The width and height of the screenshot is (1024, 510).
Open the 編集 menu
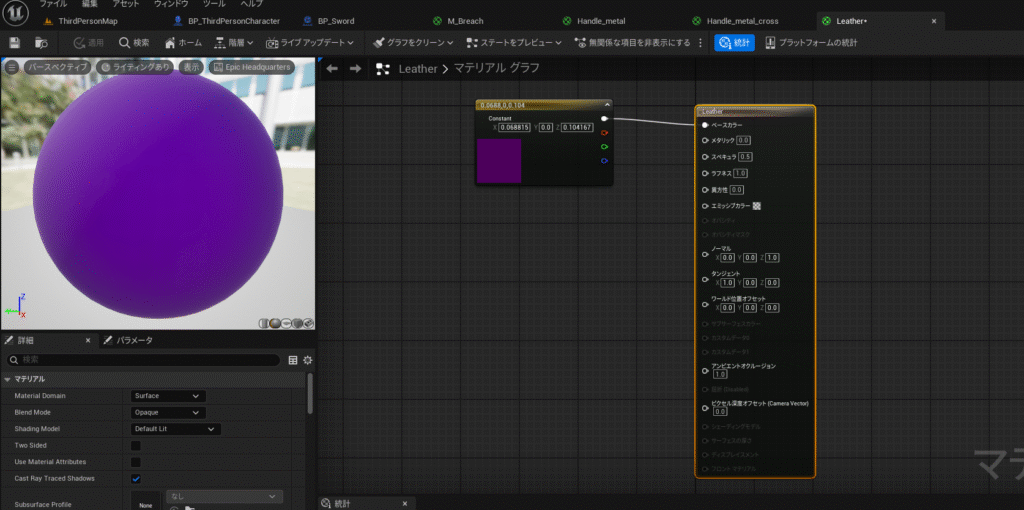tap(90, 4)
